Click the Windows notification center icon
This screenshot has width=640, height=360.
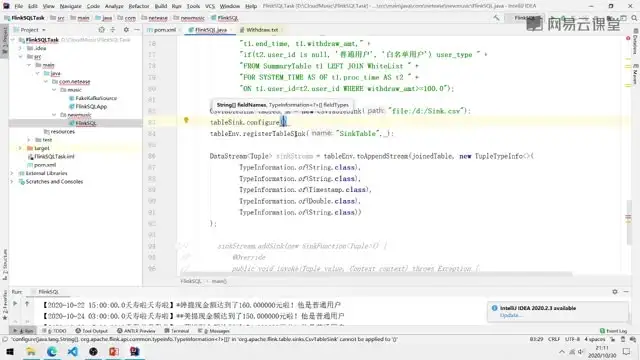click(627, 351)
